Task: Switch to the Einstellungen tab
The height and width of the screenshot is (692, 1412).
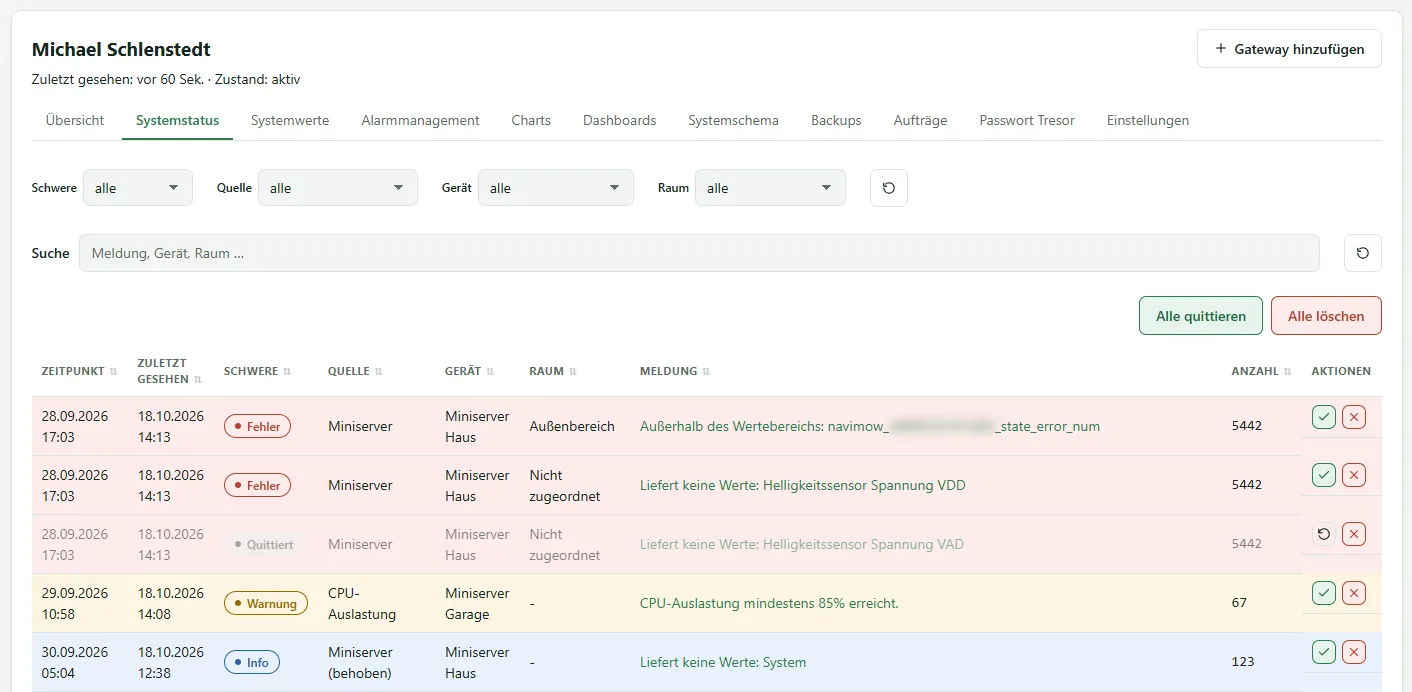Action: point(1148,120)
